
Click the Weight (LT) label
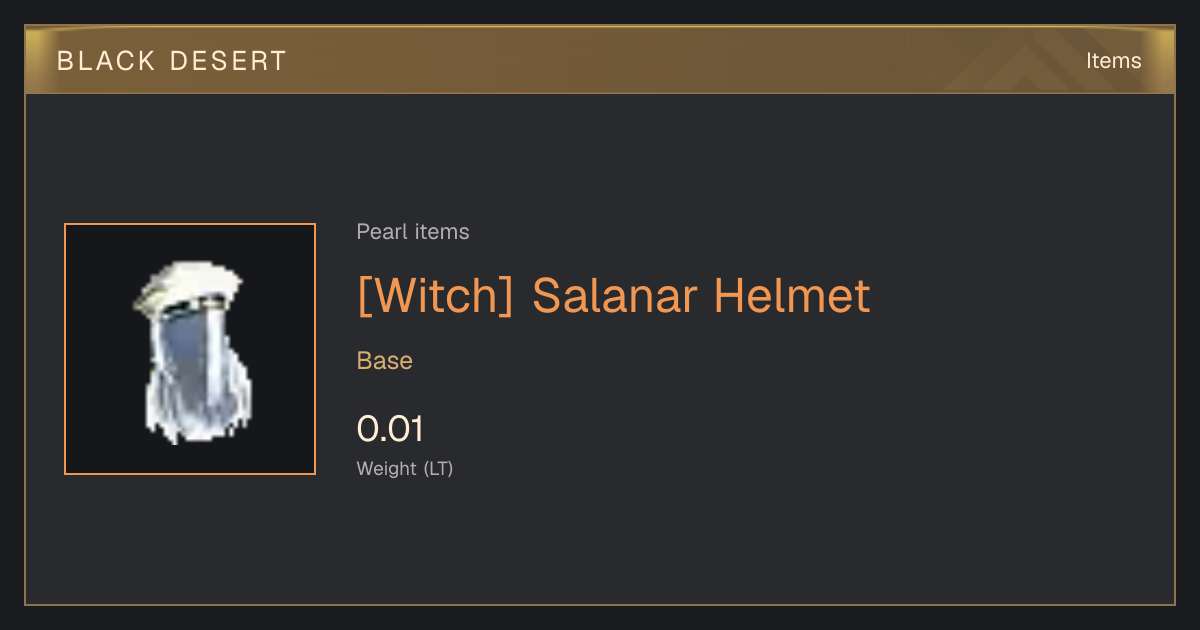tap(405, 468)
